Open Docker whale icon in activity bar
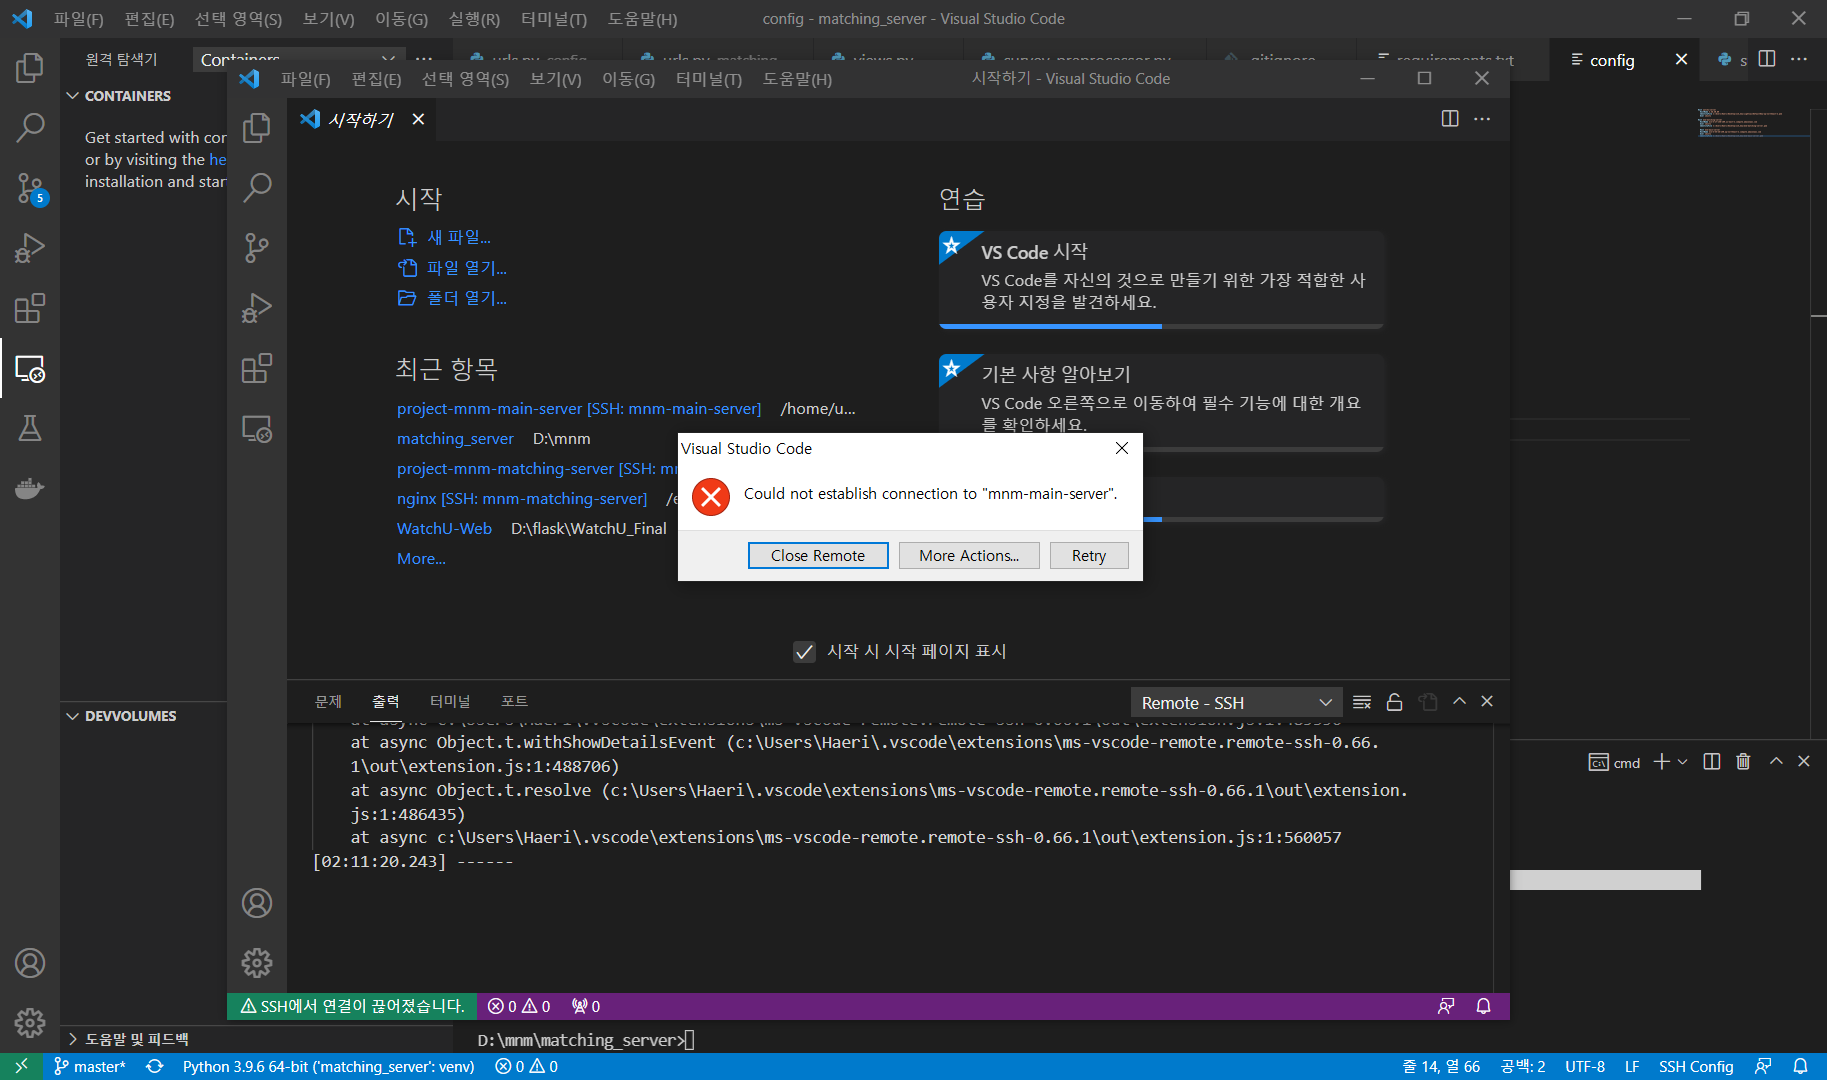 (30, 489)
